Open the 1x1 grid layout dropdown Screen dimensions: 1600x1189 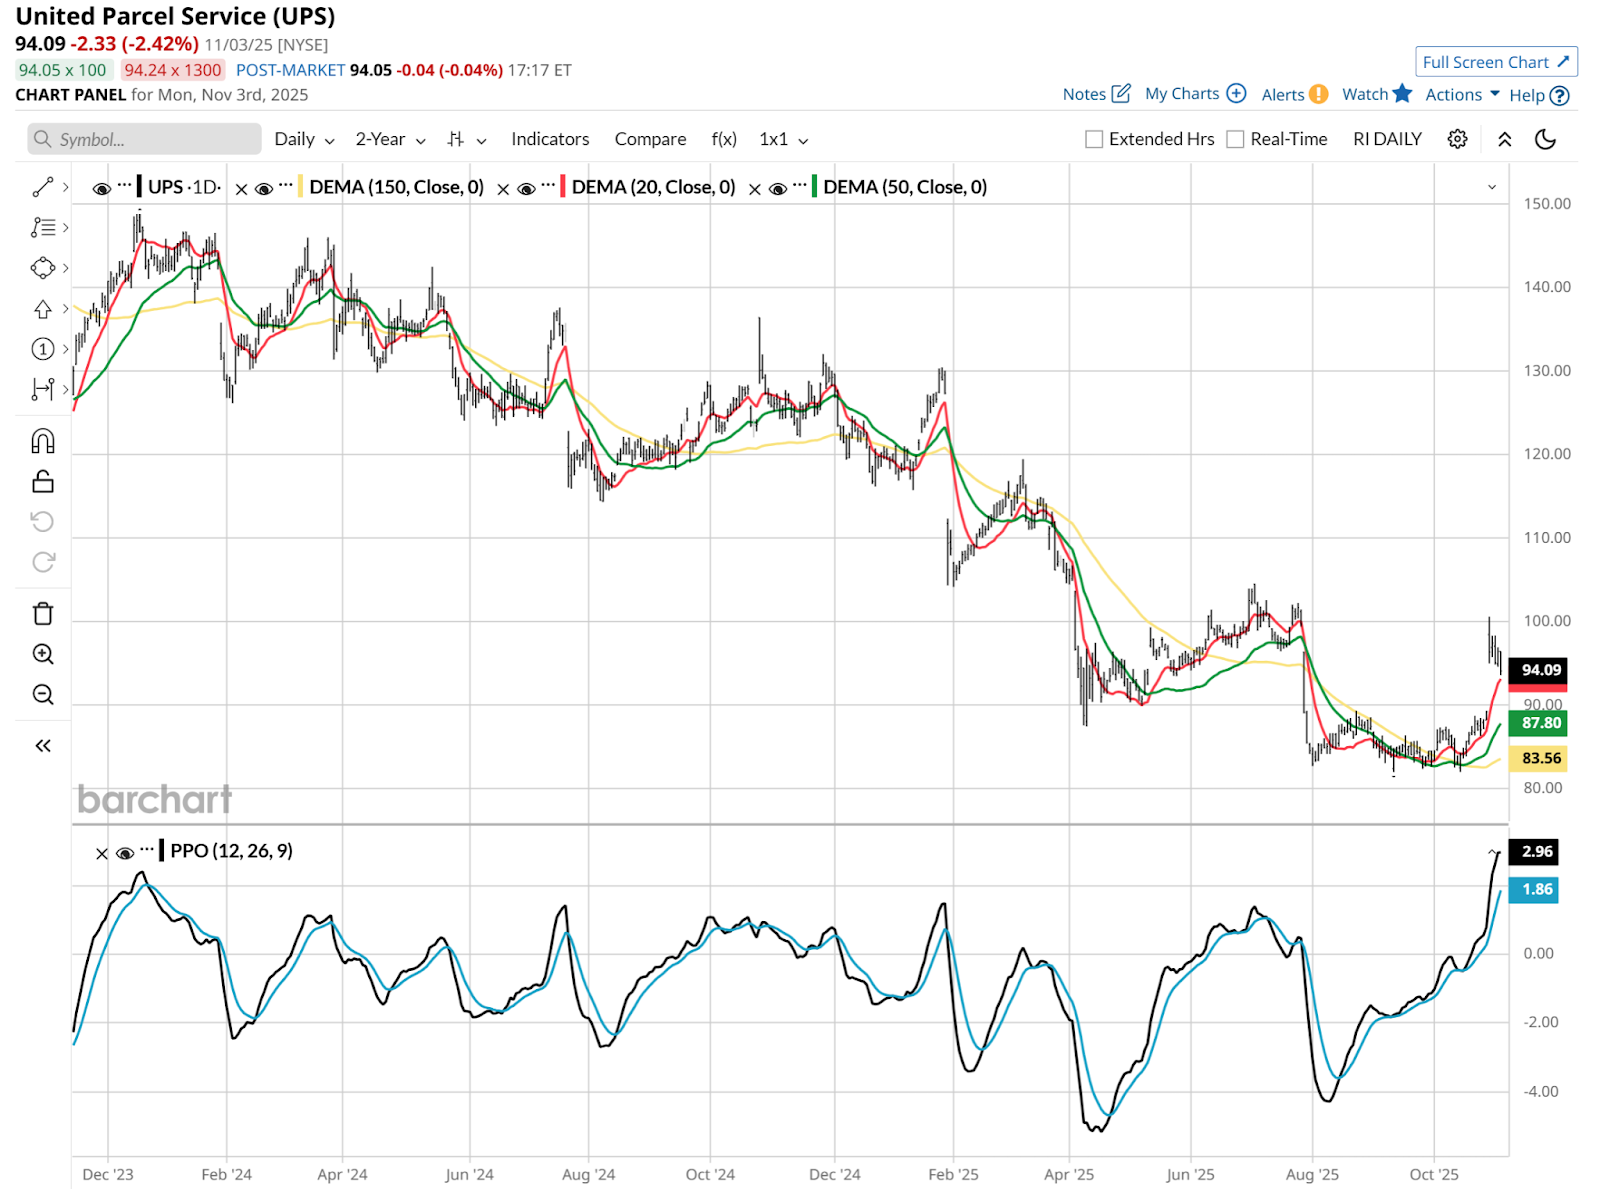pyautogui.click(x=784, y=139)
